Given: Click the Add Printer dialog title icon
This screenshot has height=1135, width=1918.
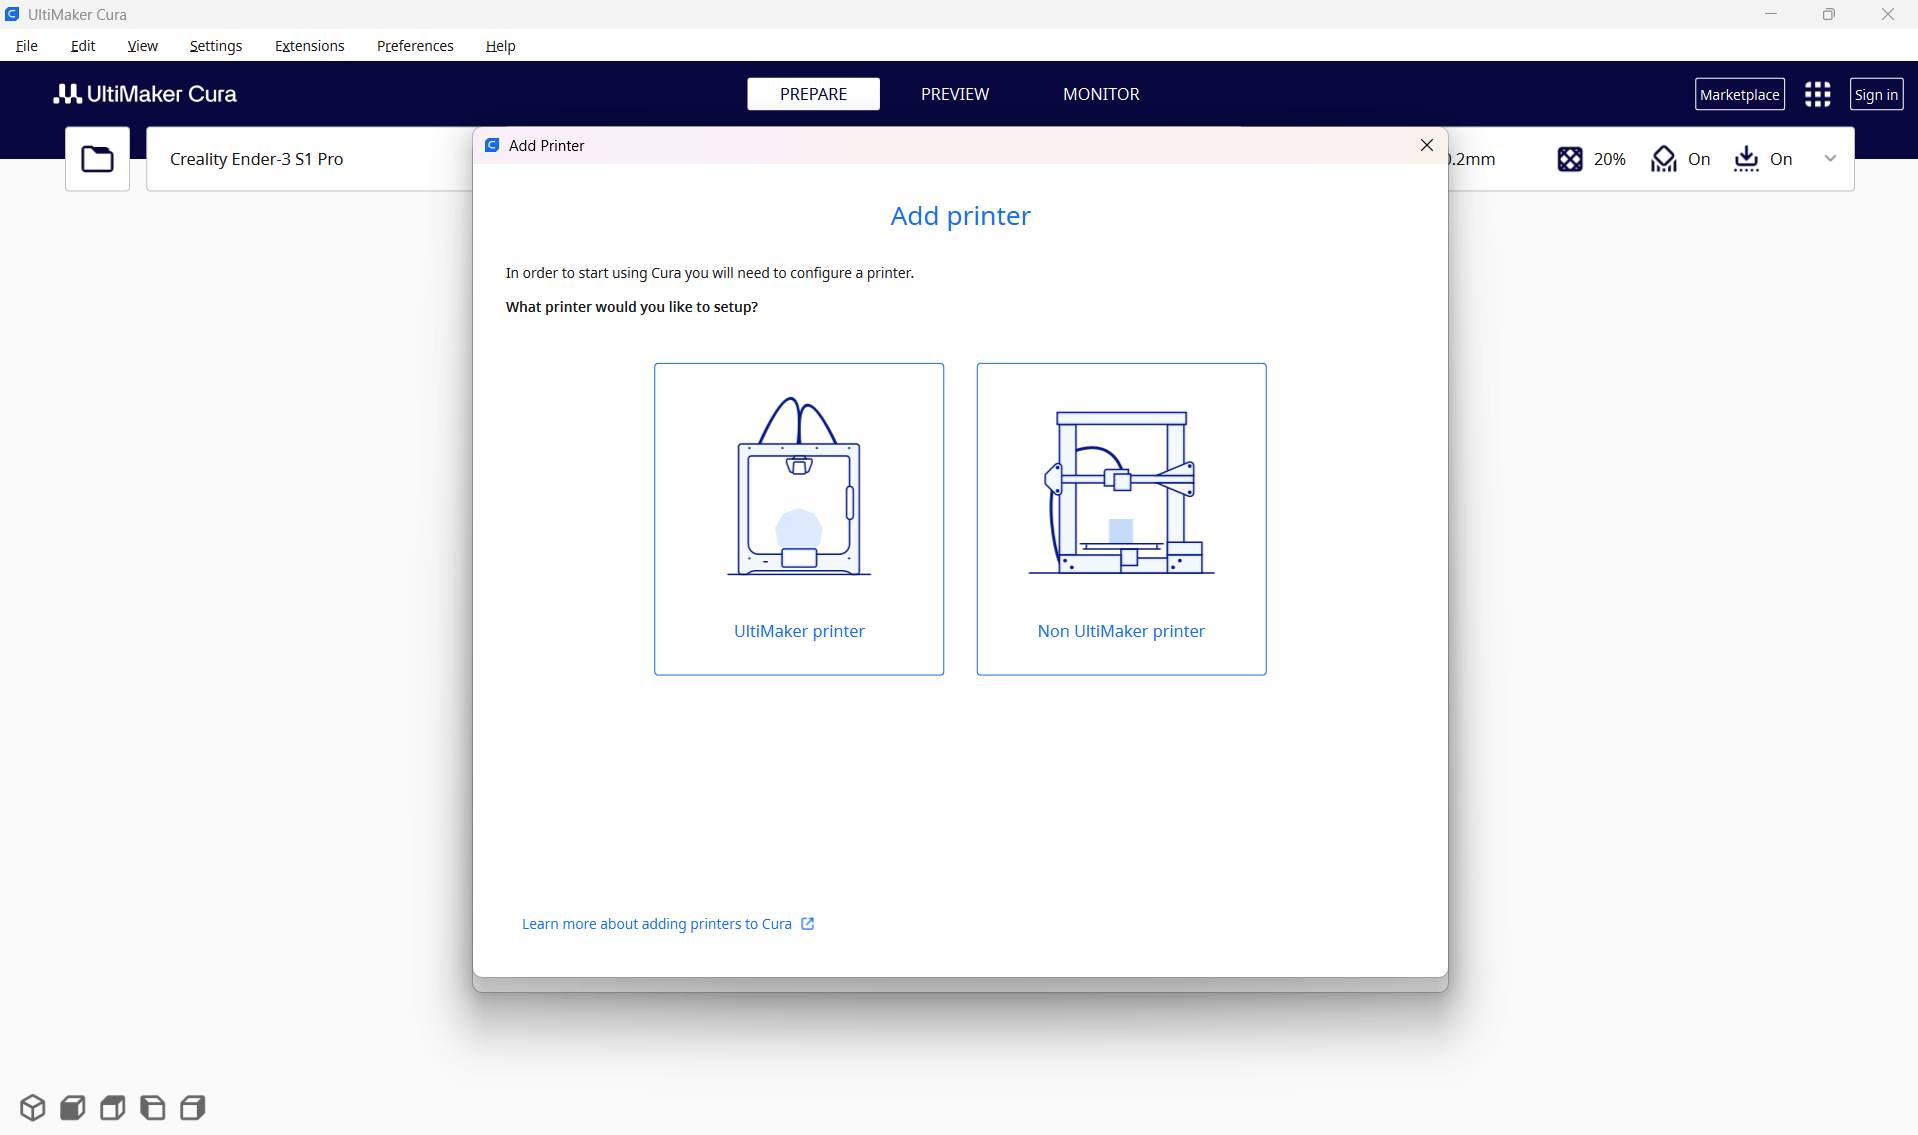Looking at the screenshot, I should point(492,145).
